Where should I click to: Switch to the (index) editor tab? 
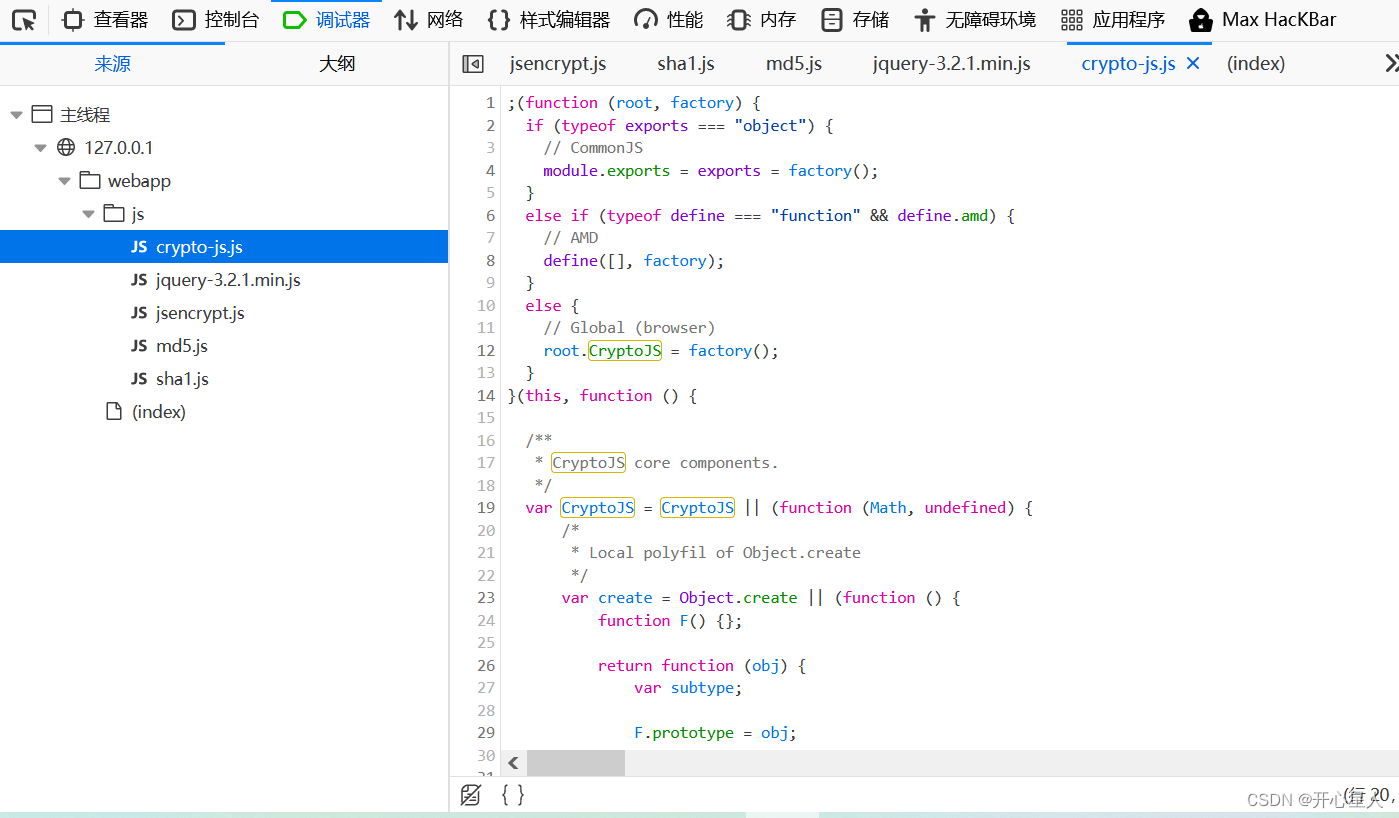pos(1256,64)
